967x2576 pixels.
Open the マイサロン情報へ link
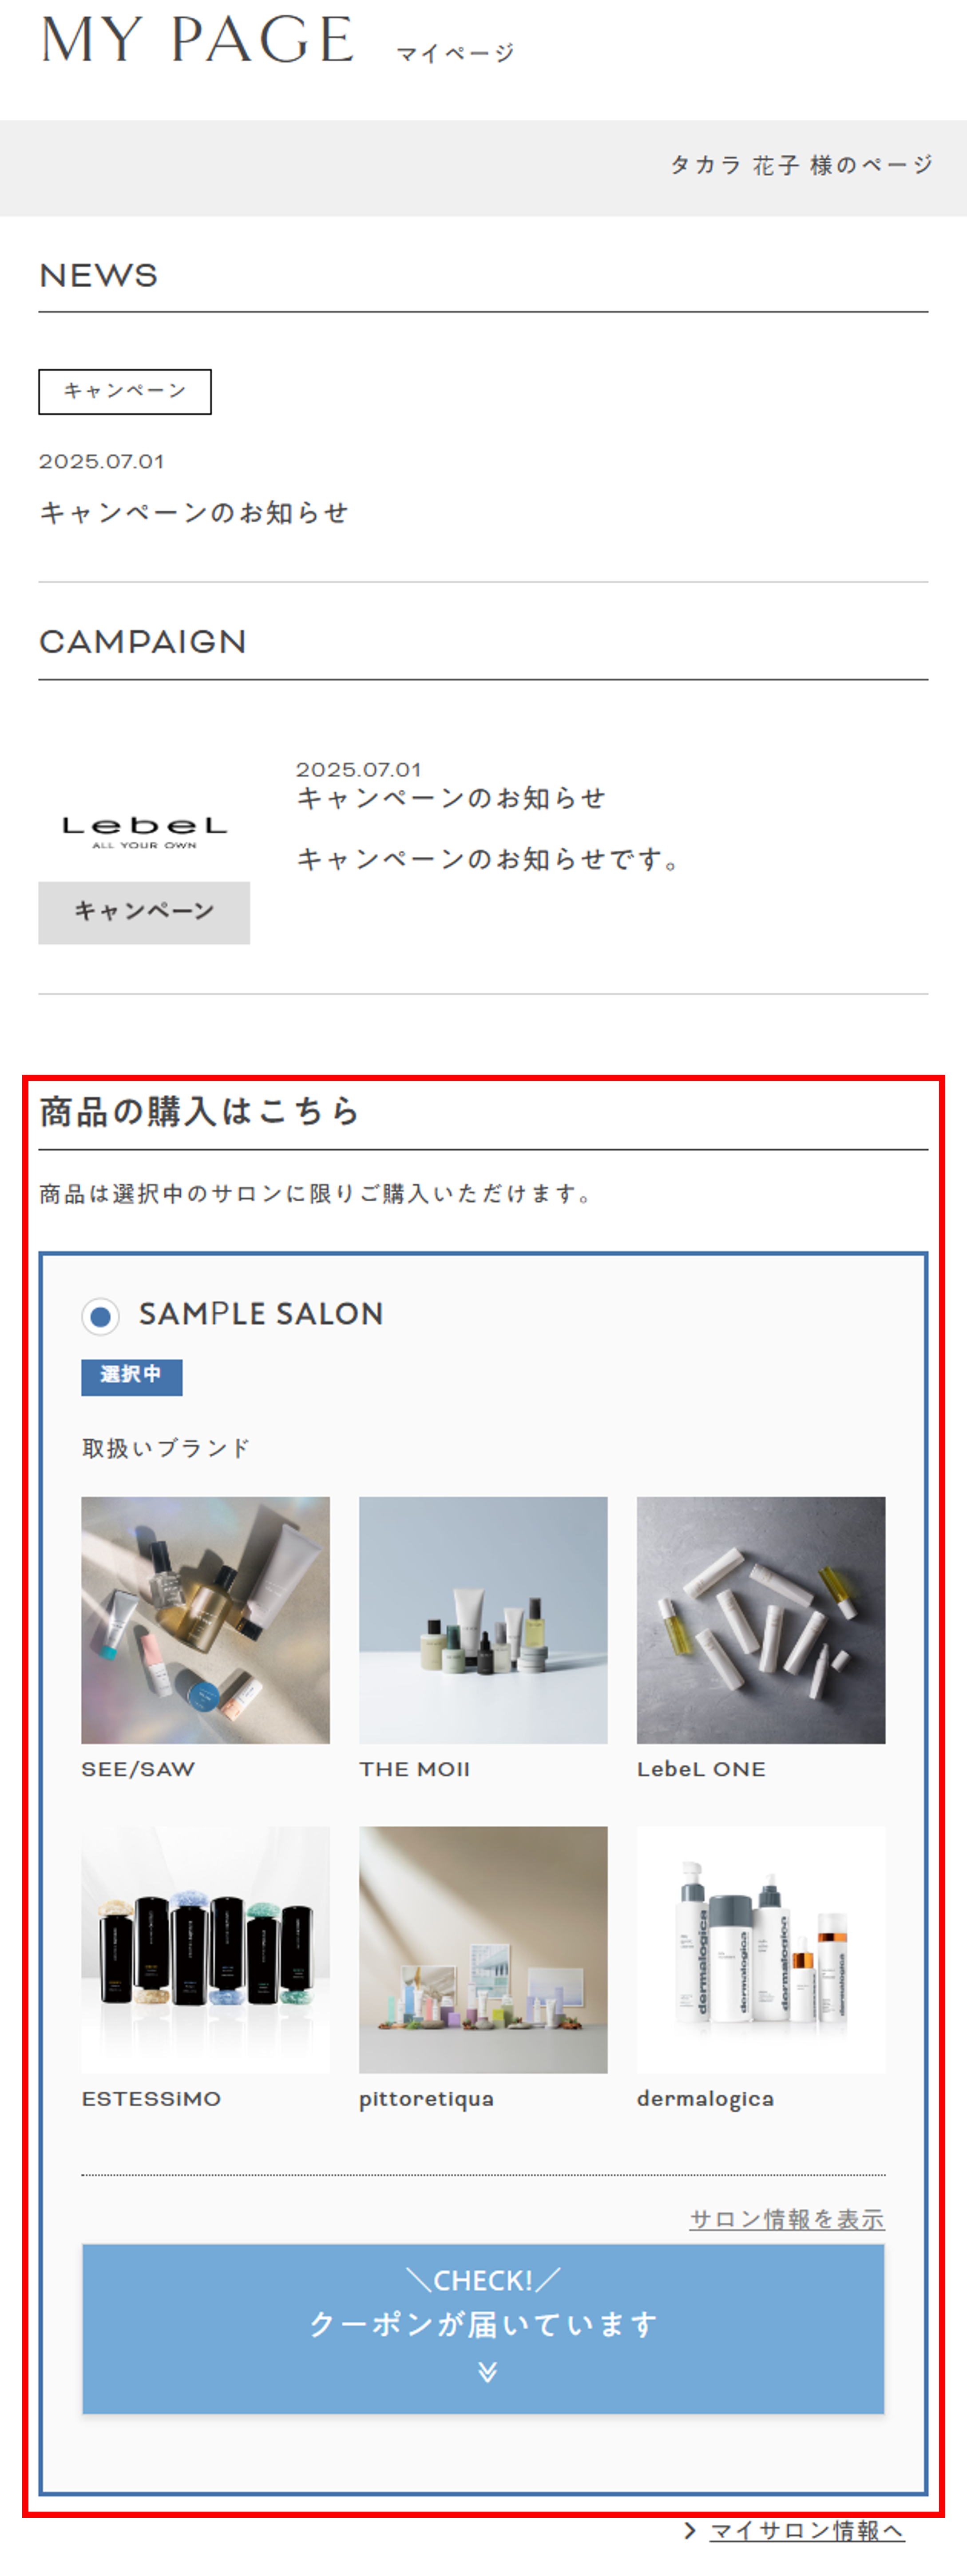(x=807, y=2531)
